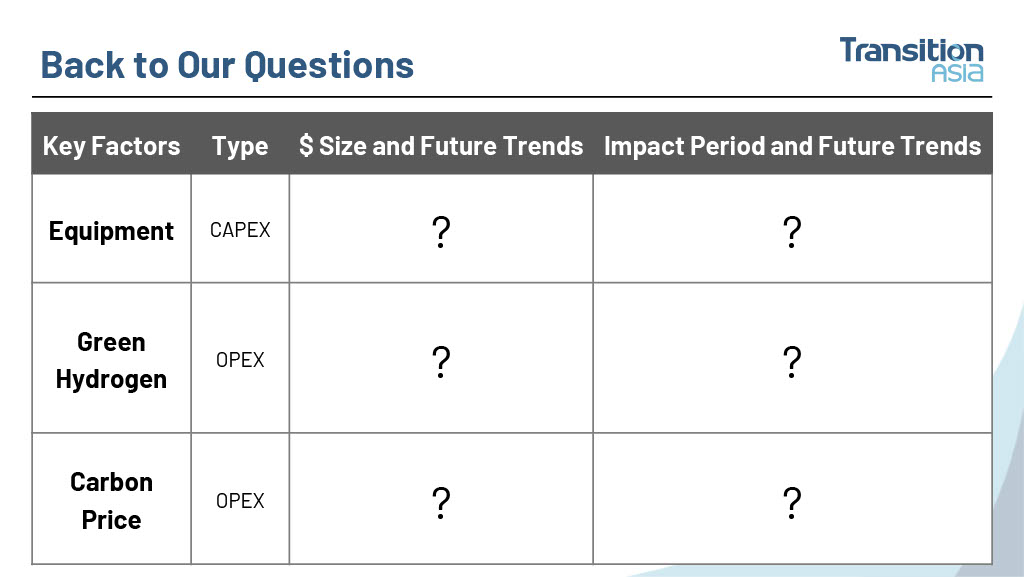Click the OPEX cell for Green Hydrogen
1024x577 pixels.
[x=240, y=360]
